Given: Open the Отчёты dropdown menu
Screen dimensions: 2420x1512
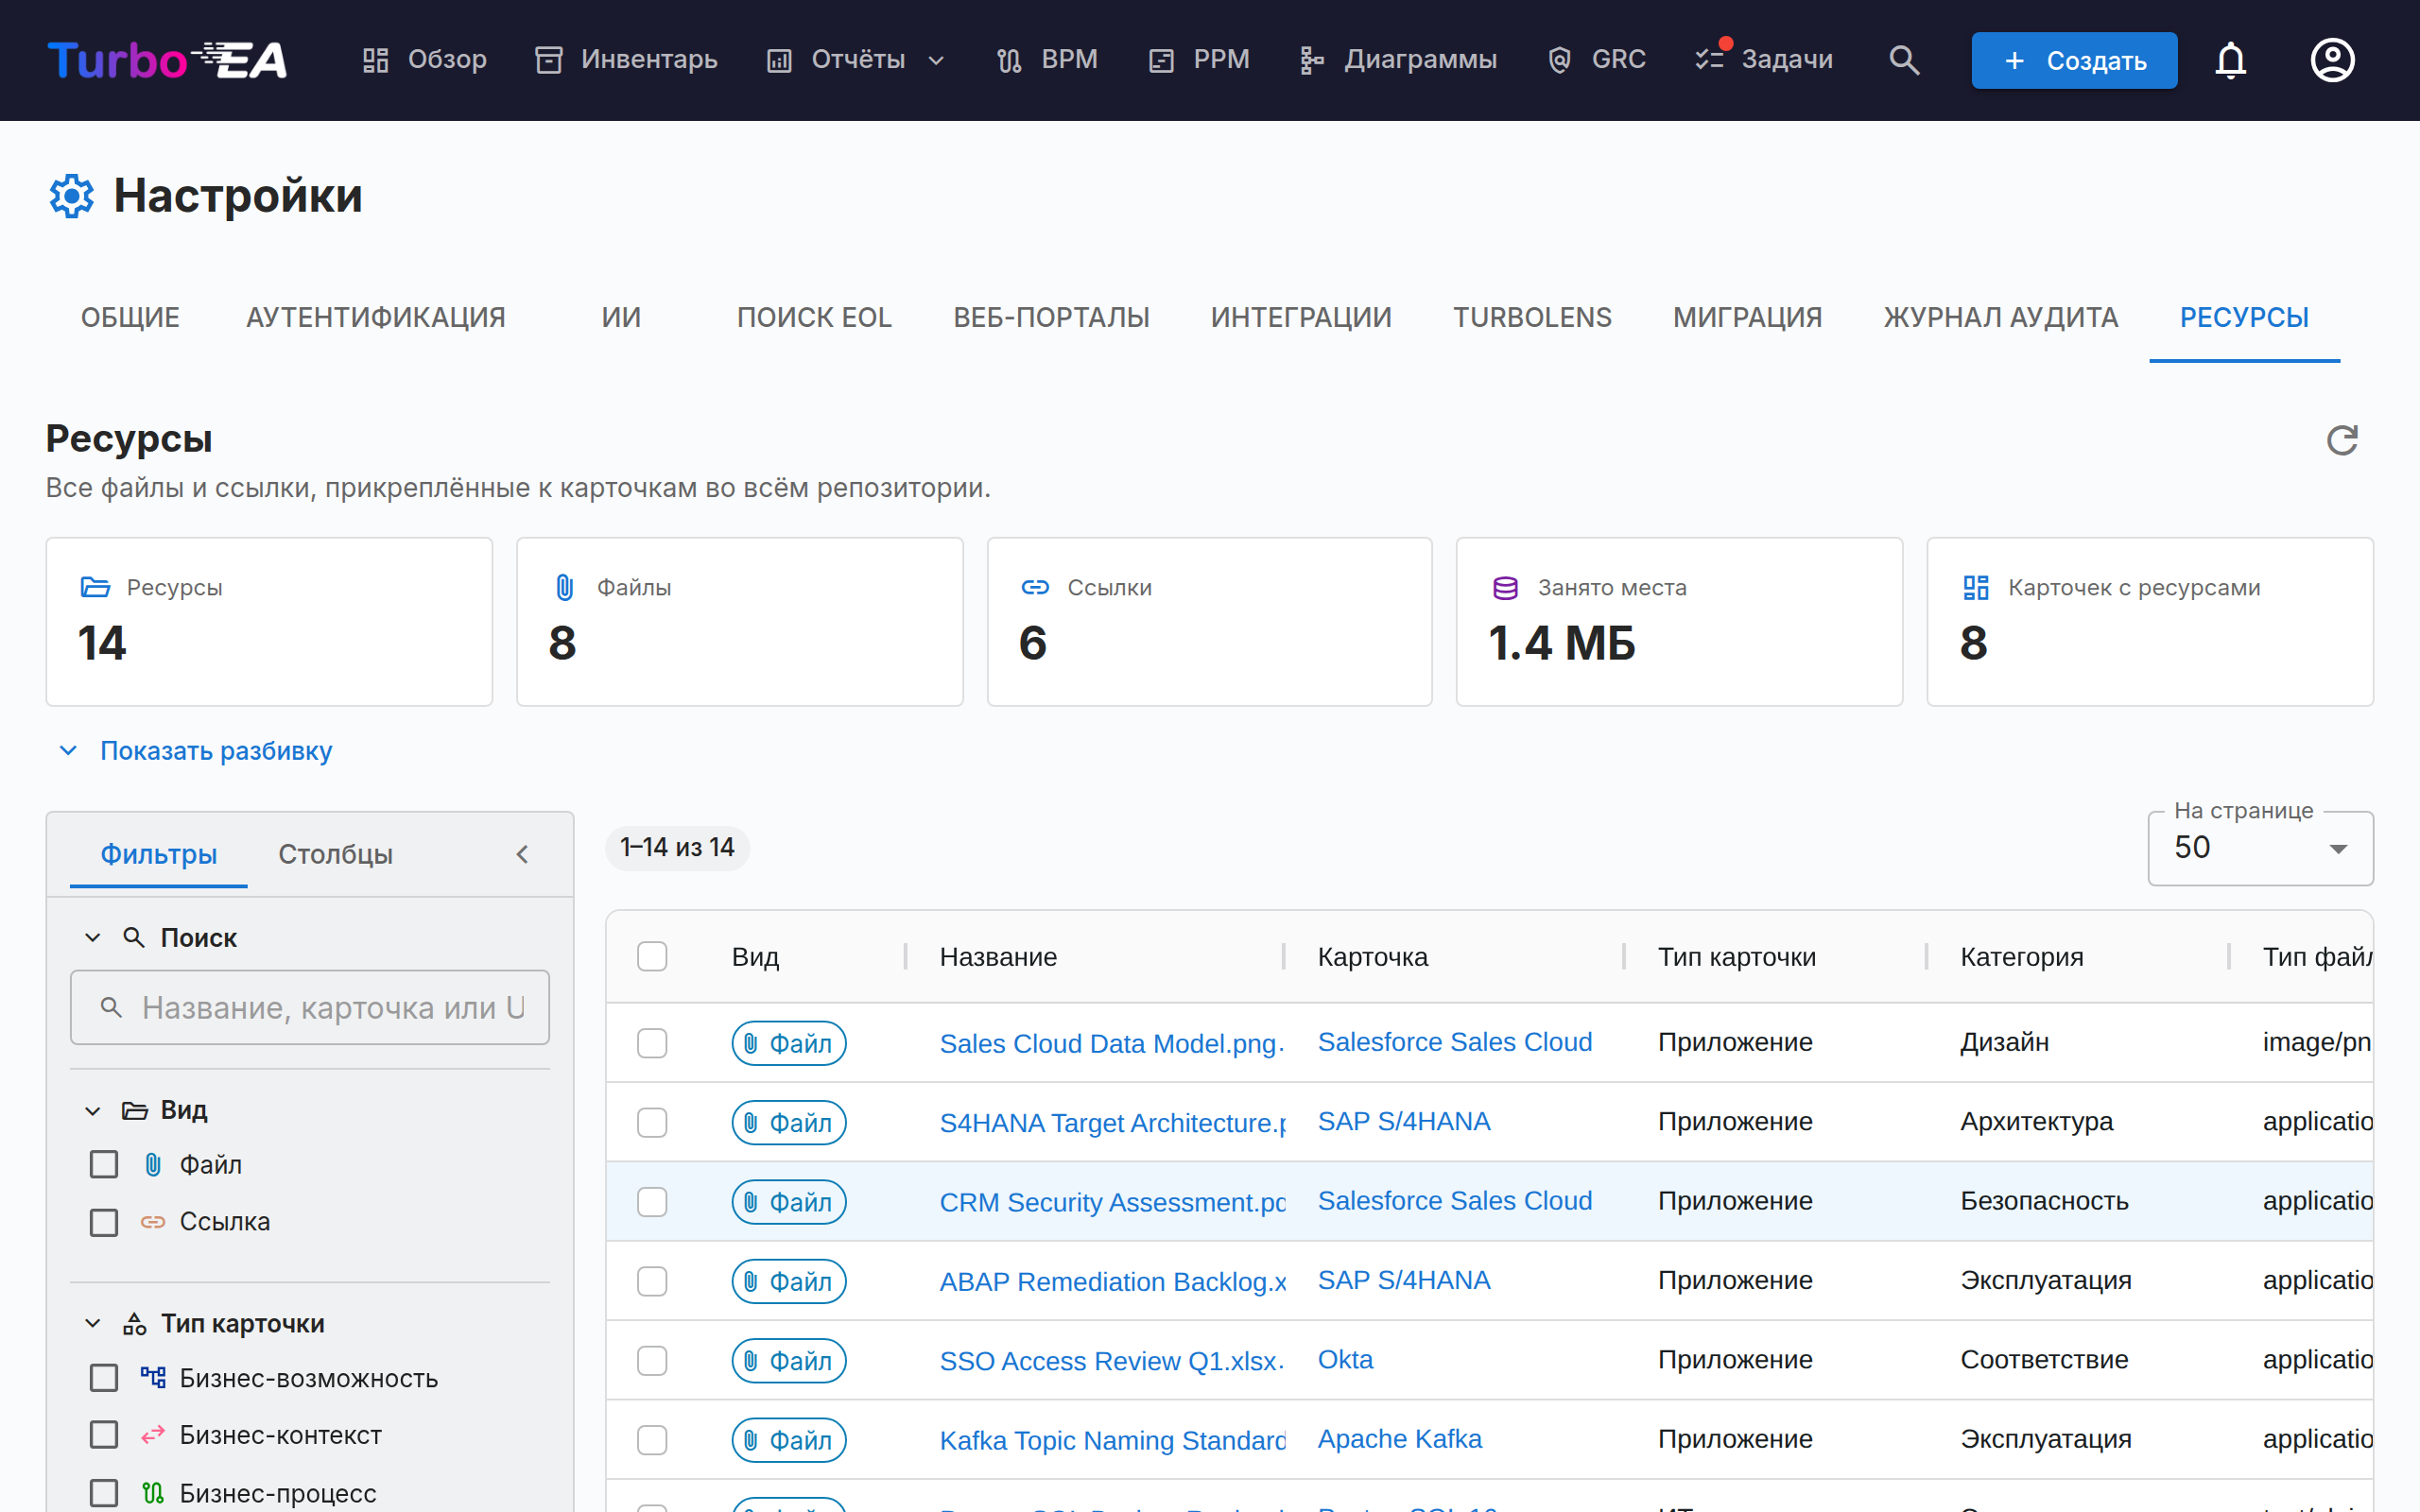Looking at the screenshot, I should click(856, 60).
